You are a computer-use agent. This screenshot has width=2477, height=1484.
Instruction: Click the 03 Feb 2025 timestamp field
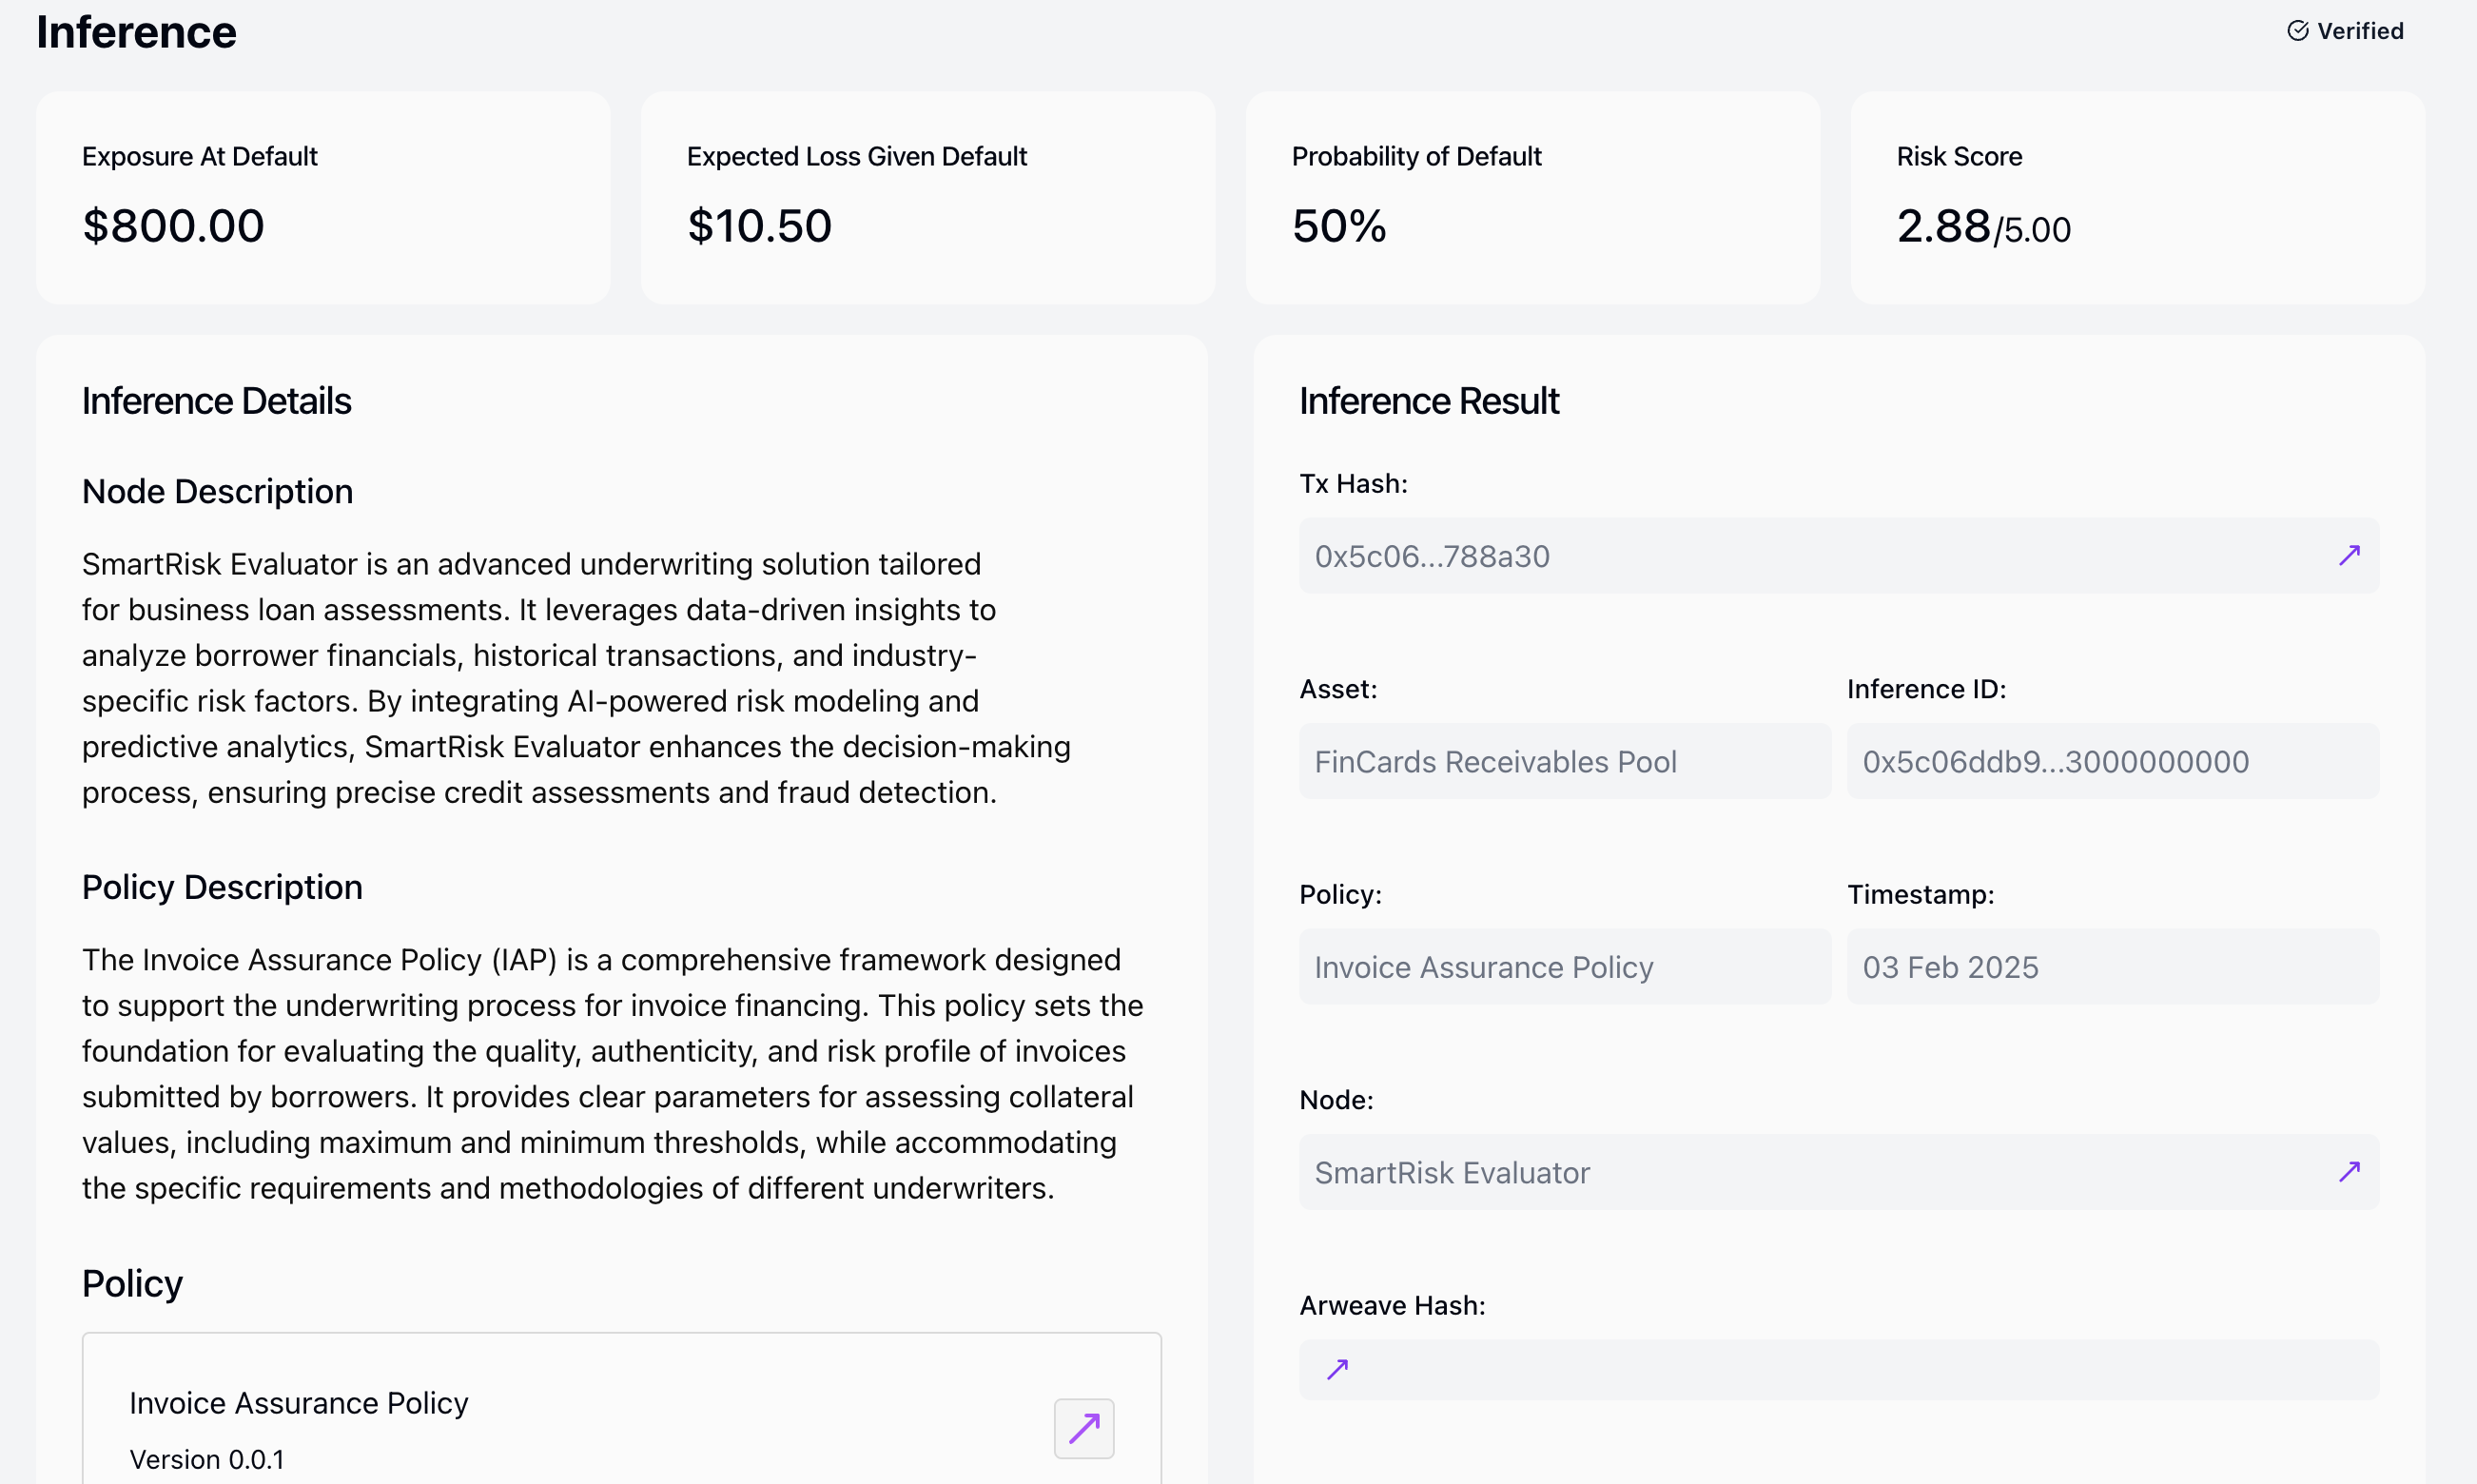coord(2111,967)
